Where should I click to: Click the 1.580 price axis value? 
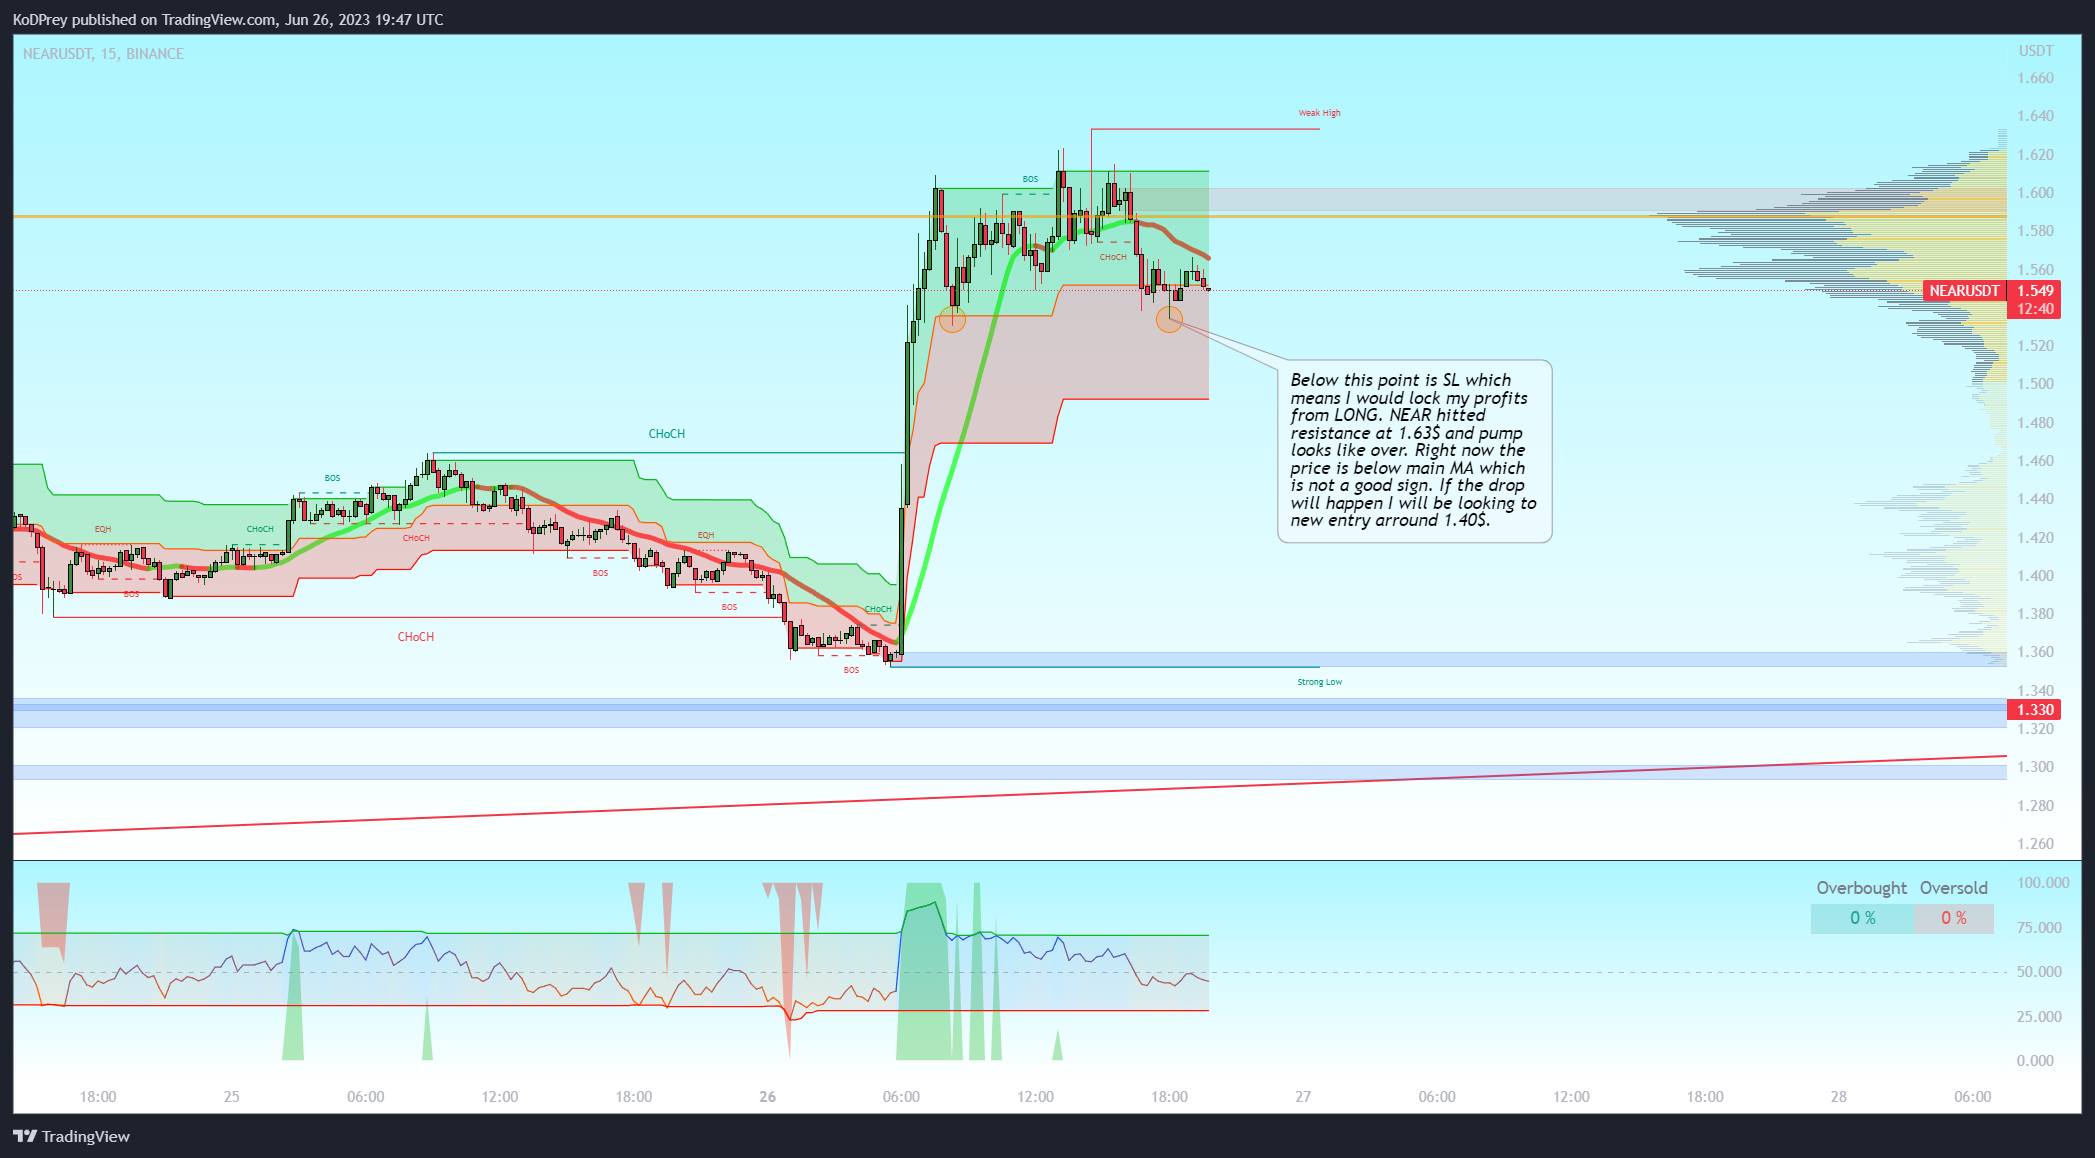2035,231
